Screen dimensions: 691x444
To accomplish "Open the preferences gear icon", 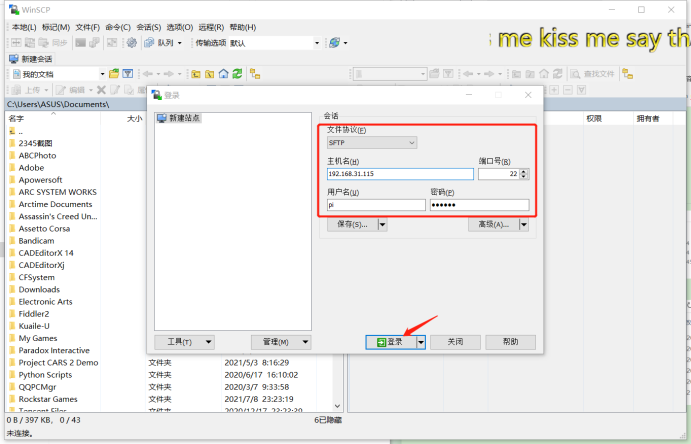I will coord(131,43).
